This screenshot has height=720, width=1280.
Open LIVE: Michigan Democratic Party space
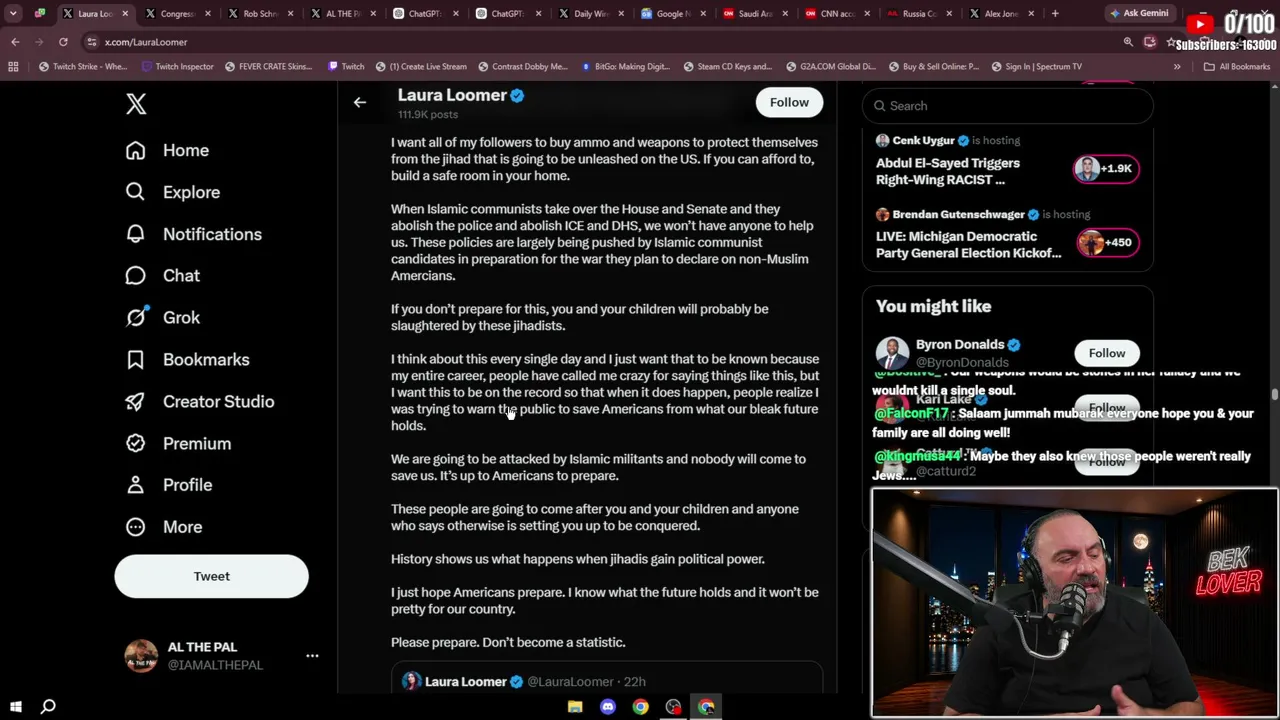pyautogui.click(x=969, y=245)
